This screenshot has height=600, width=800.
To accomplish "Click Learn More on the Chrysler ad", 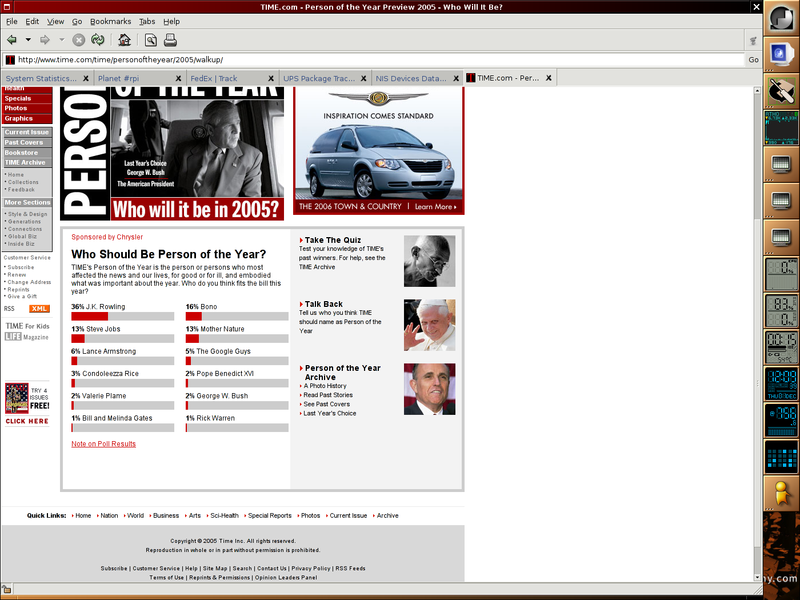I will pos(435,207).
